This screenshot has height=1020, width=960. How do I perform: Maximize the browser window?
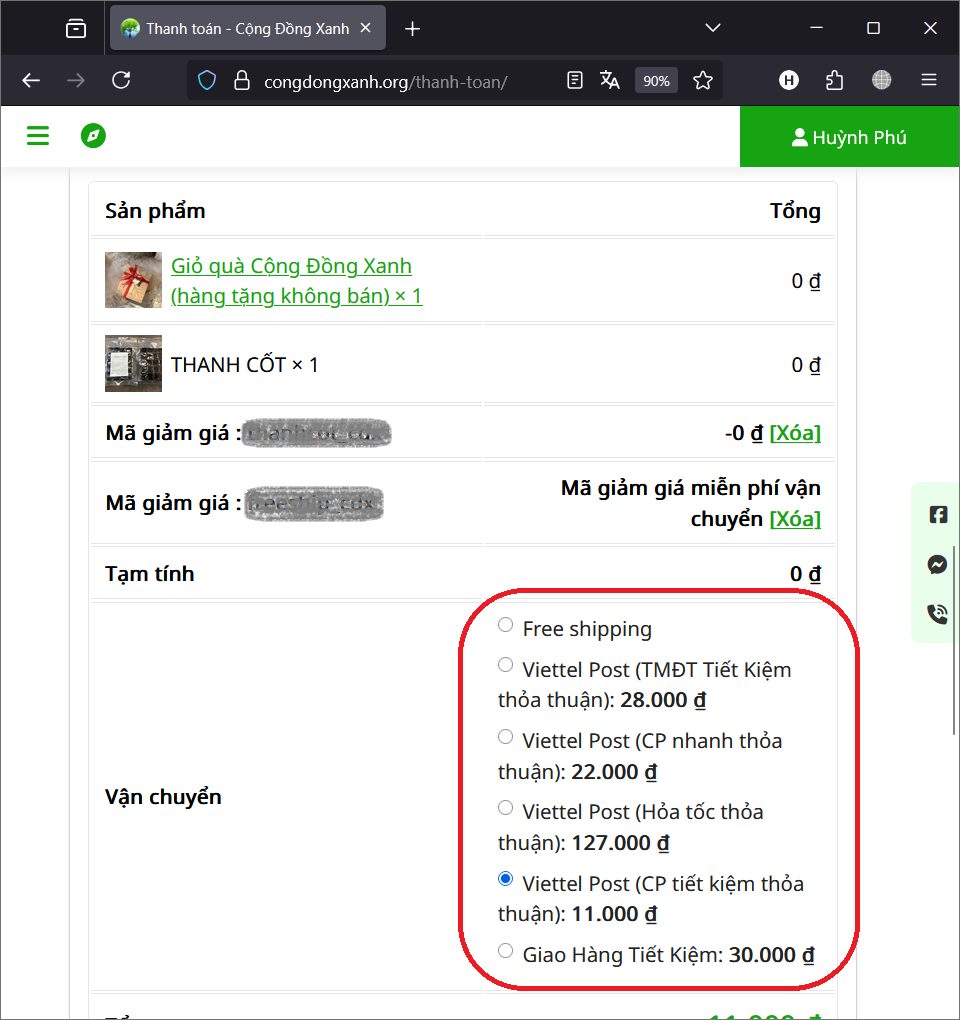[873, 28]
